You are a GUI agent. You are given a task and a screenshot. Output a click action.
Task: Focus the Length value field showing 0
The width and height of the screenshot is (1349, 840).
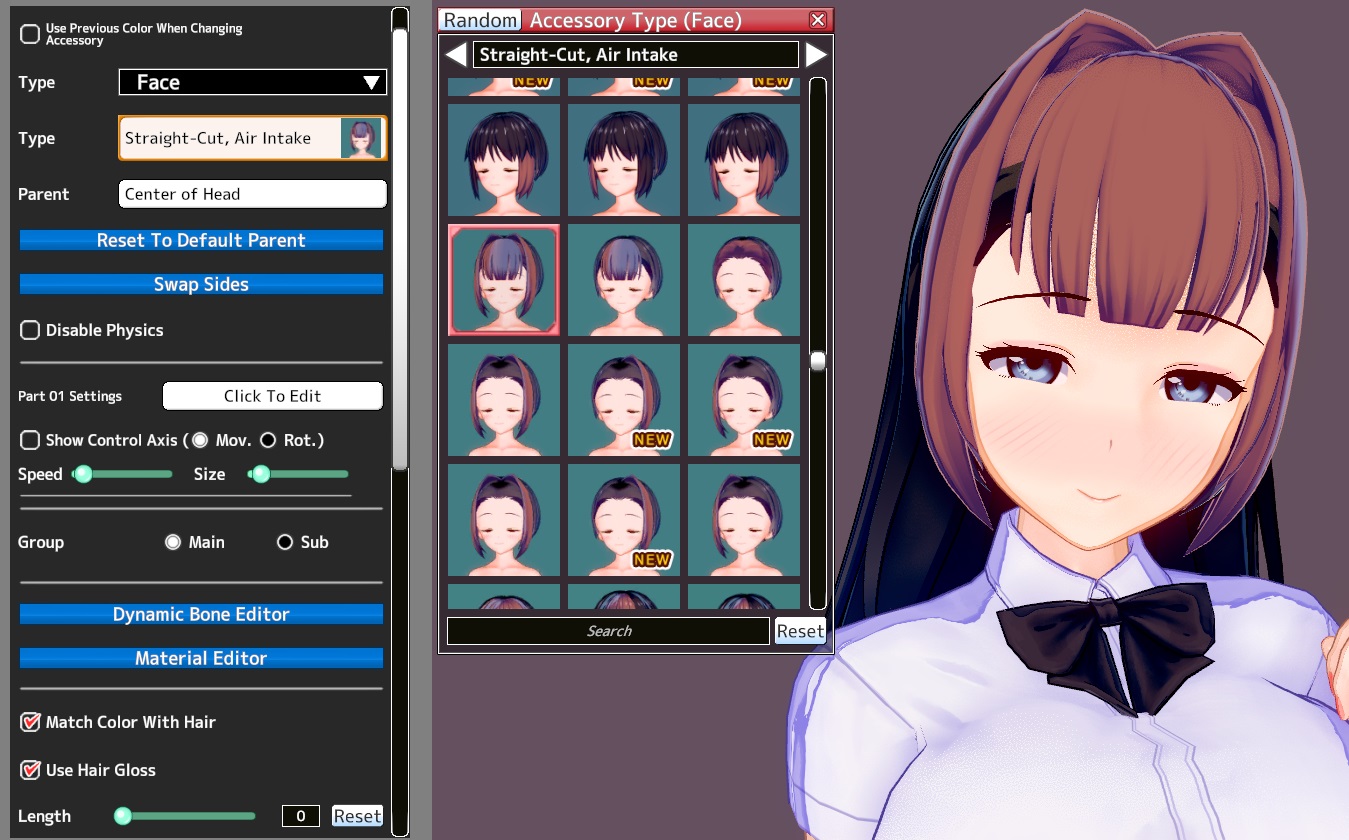[x=301, y=816]
